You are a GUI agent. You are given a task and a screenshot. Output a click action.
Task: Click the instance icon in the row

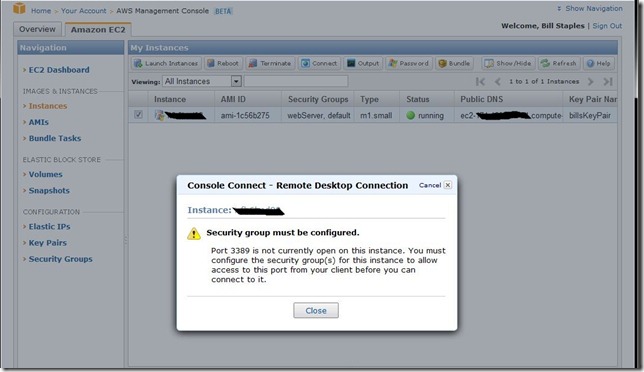pyautogui.click(x=159, y=115)
